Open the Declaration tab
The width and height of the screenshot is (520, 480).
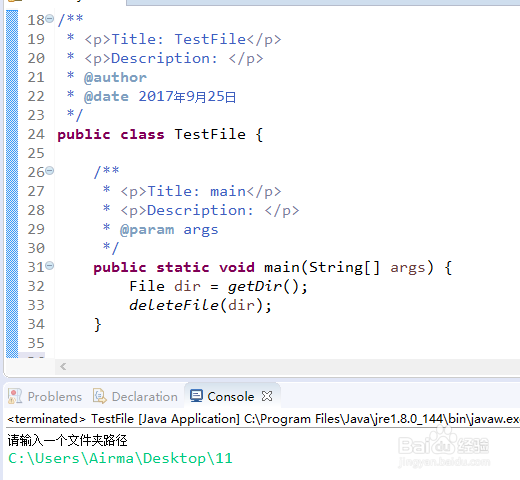click(x=135, y=396)
